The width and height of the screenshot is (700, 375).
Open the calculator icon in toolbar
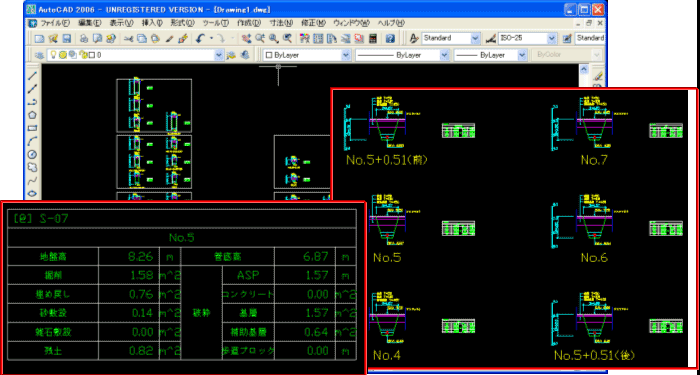(373, 38)
